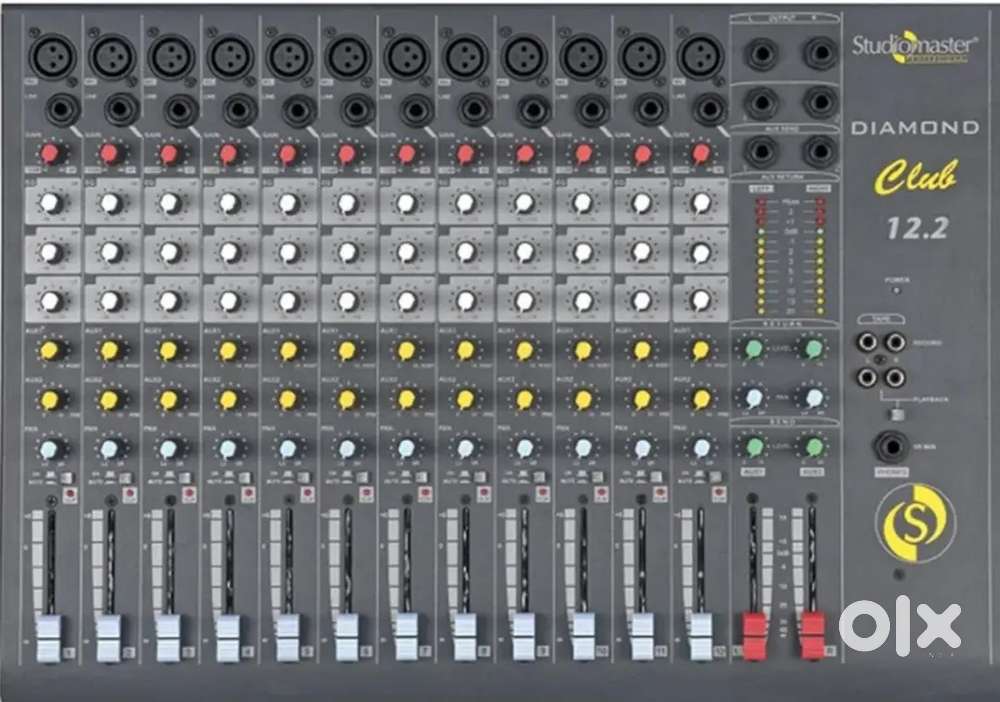The image size is (1000, 702).
Task: Click the Studiomaster brand logo
Action: [x=914, y=48]
